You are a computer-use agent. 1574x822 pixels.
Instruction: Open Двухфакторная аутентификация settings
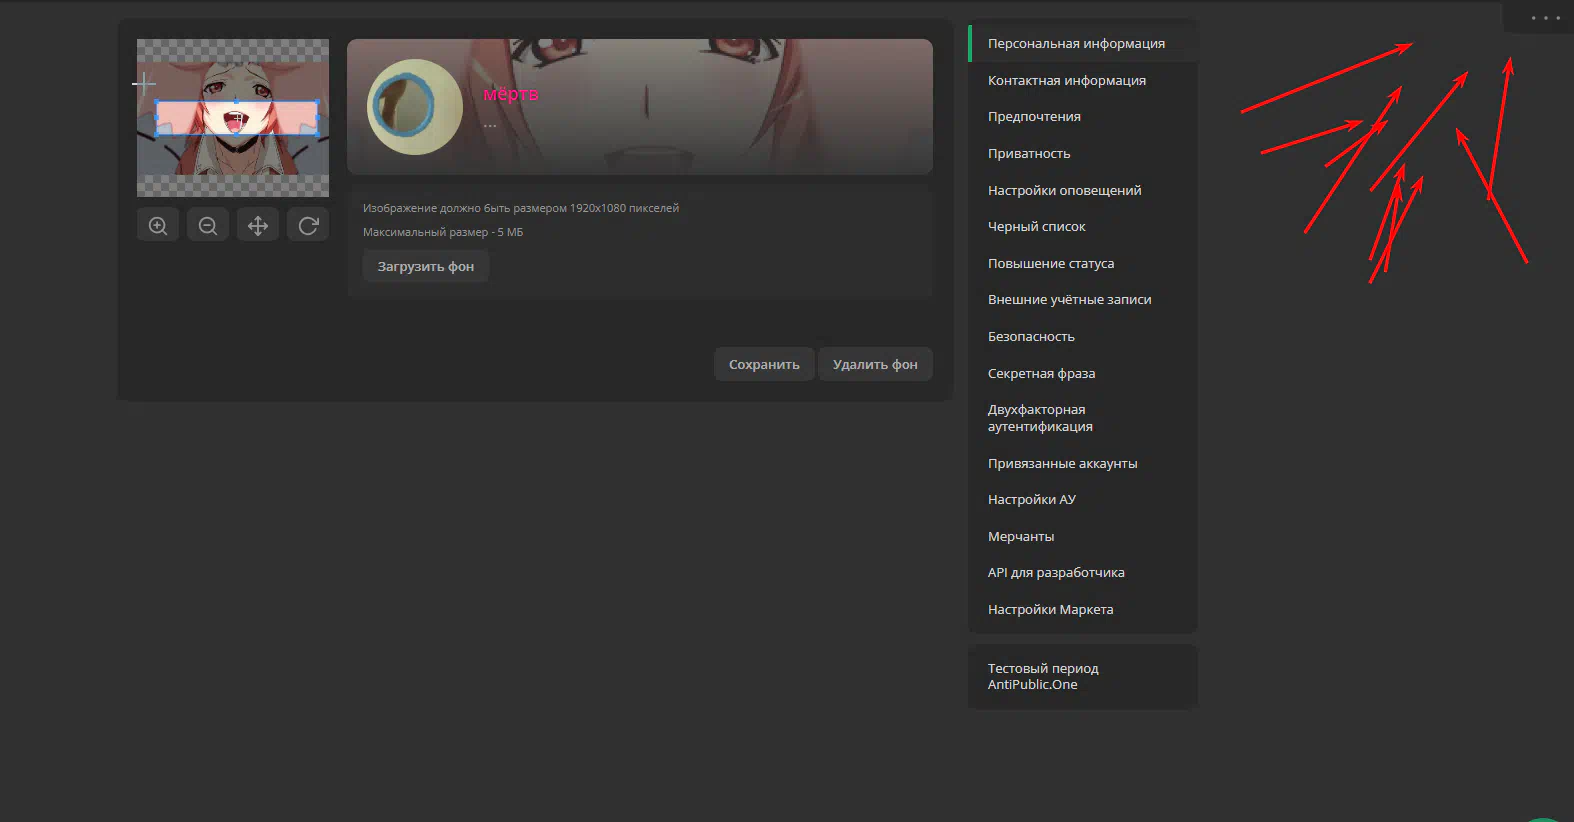click(x=1083, y=418)
